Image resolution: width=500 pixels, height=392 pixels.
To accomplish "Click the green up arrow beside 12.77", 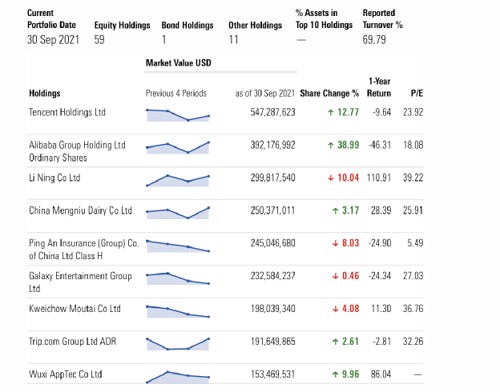I will pyautogui.click(x=331, y=112).
